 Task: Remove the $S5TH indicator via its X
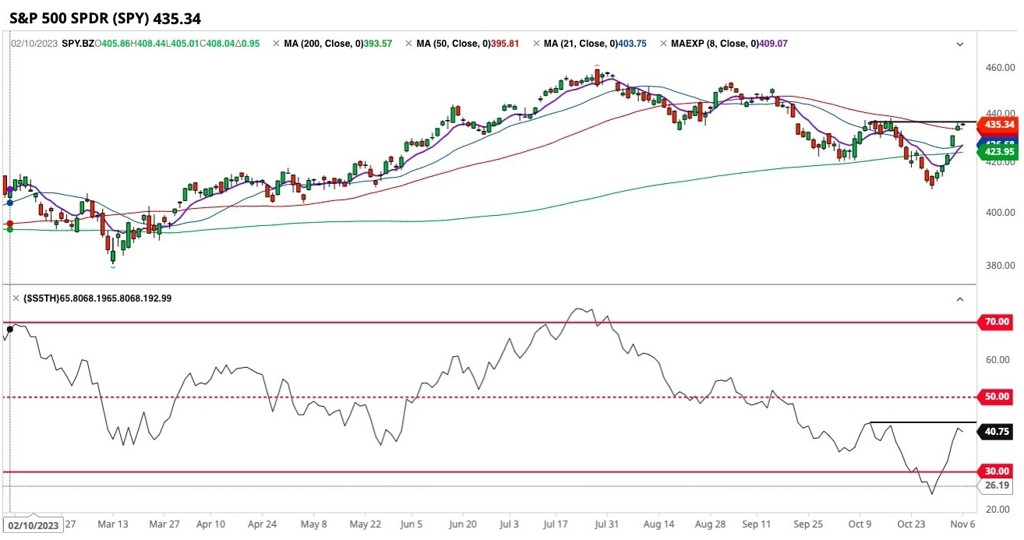16,298
